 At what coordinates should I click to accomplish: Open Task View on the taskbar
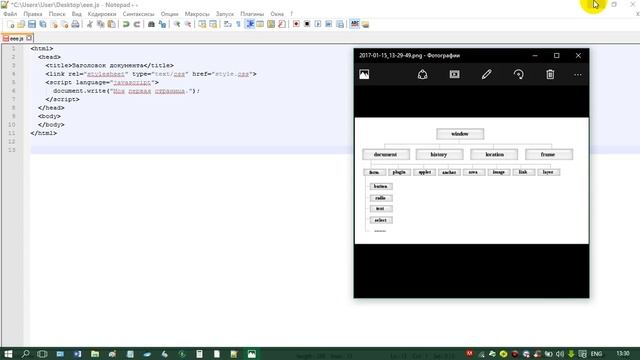tap(42, 354)
